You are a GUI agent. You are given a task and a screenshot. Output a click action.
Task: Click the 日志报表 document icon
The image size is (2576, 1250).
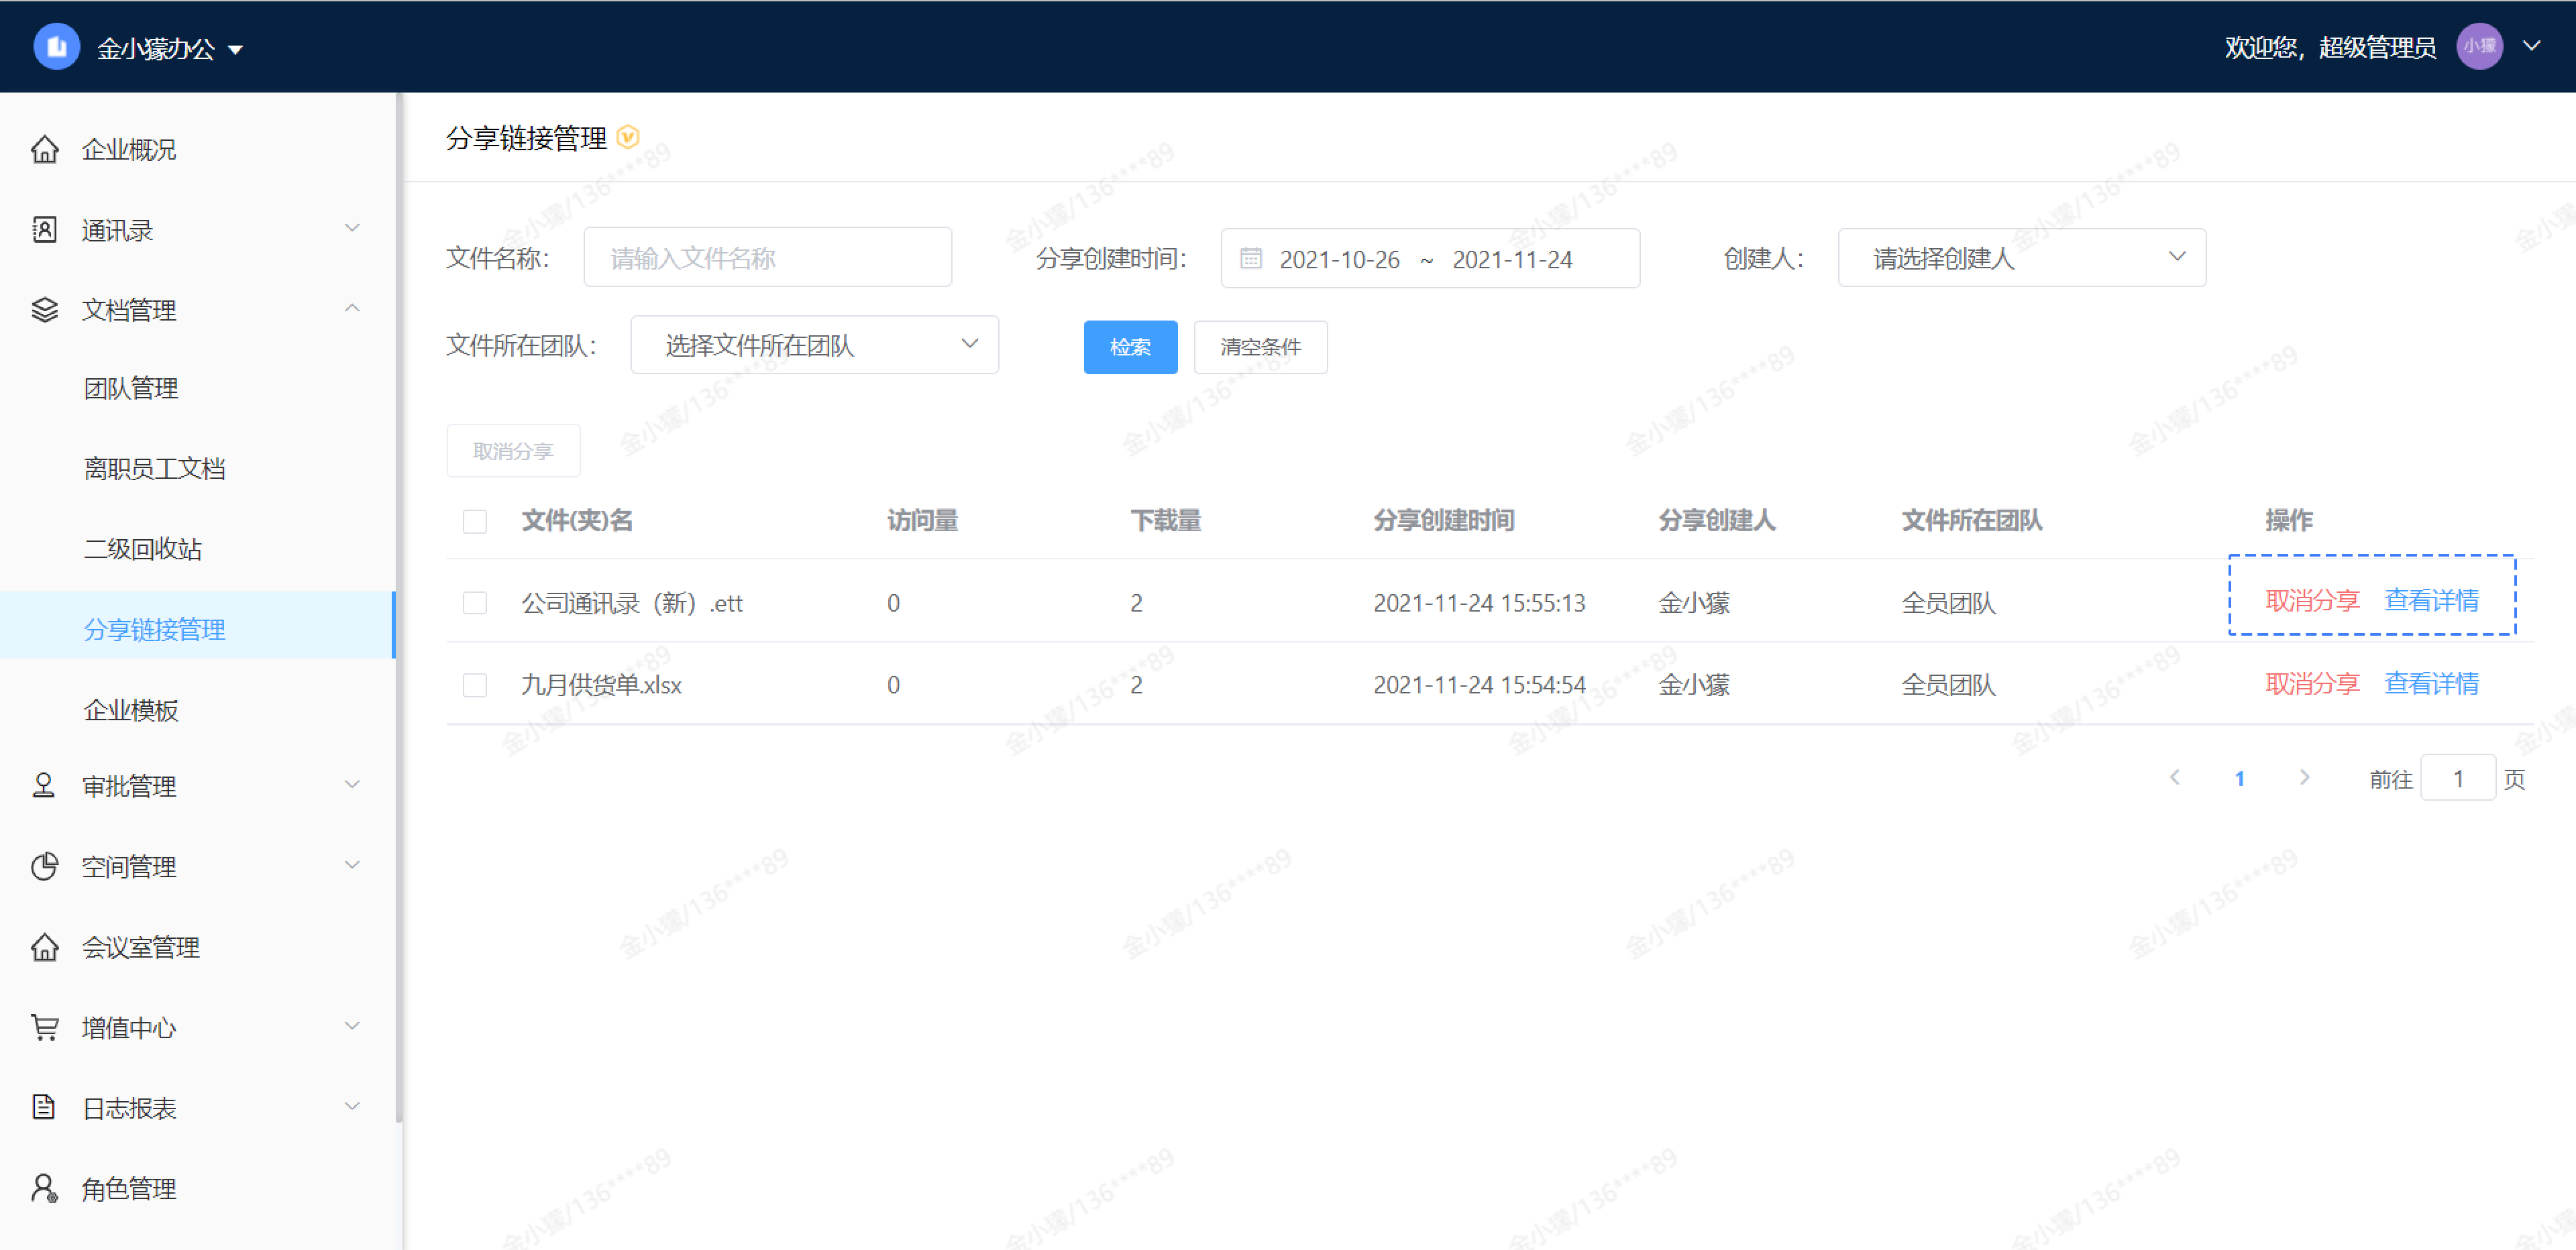click(x=44, y=1107)
